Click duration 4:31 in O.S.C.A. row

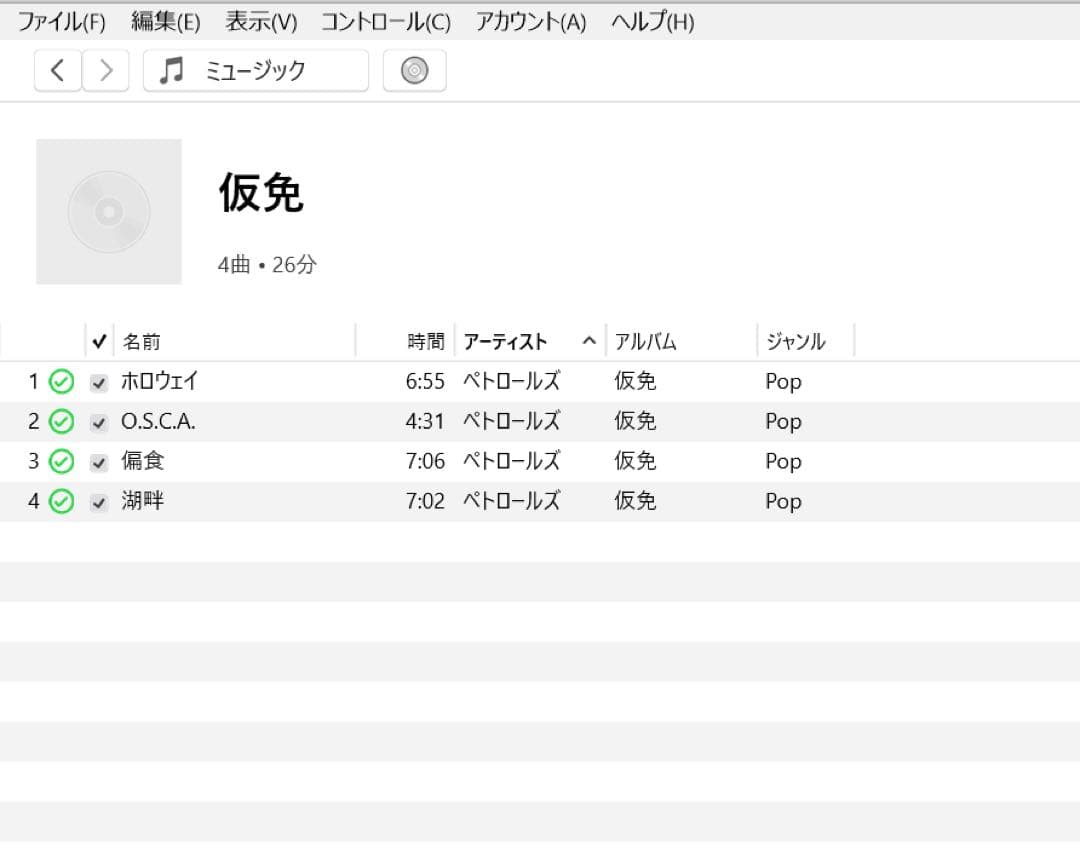click(x=425, y=422)
